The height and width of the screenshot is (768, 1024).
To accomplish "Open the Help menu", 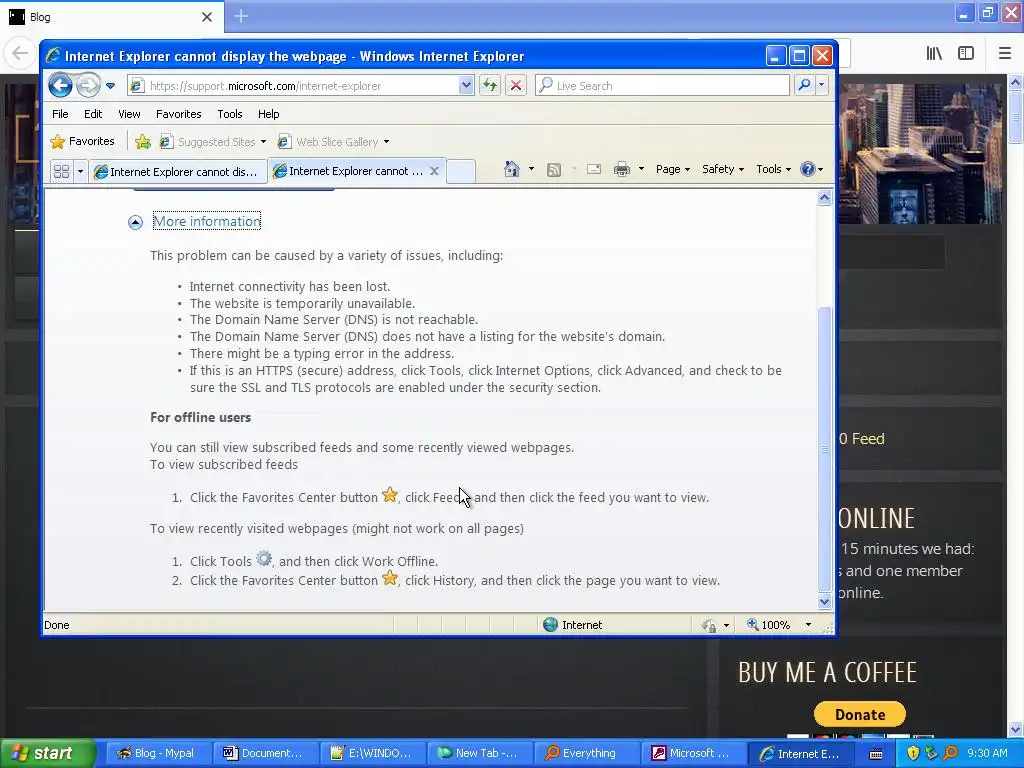I will (x=268, y=114).
